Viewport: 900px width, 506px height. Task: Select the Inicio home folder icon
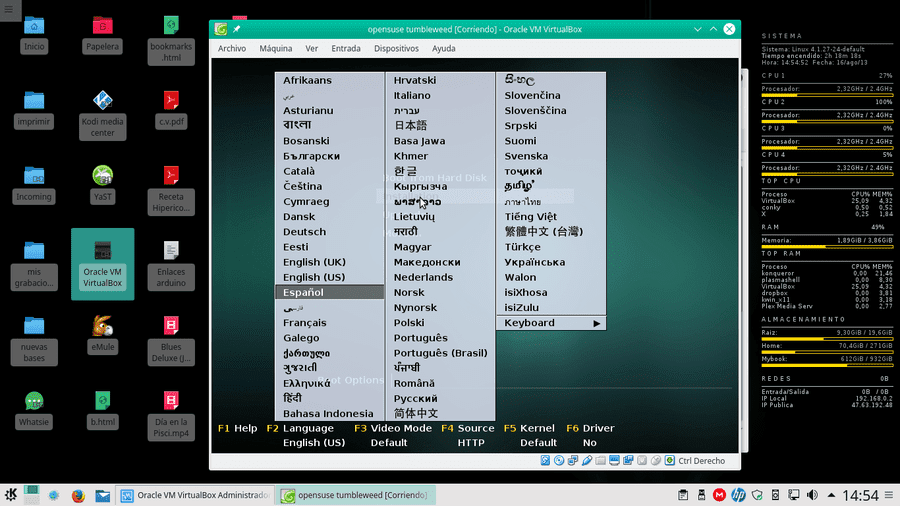pyautogui.click(x=34, y=34)
